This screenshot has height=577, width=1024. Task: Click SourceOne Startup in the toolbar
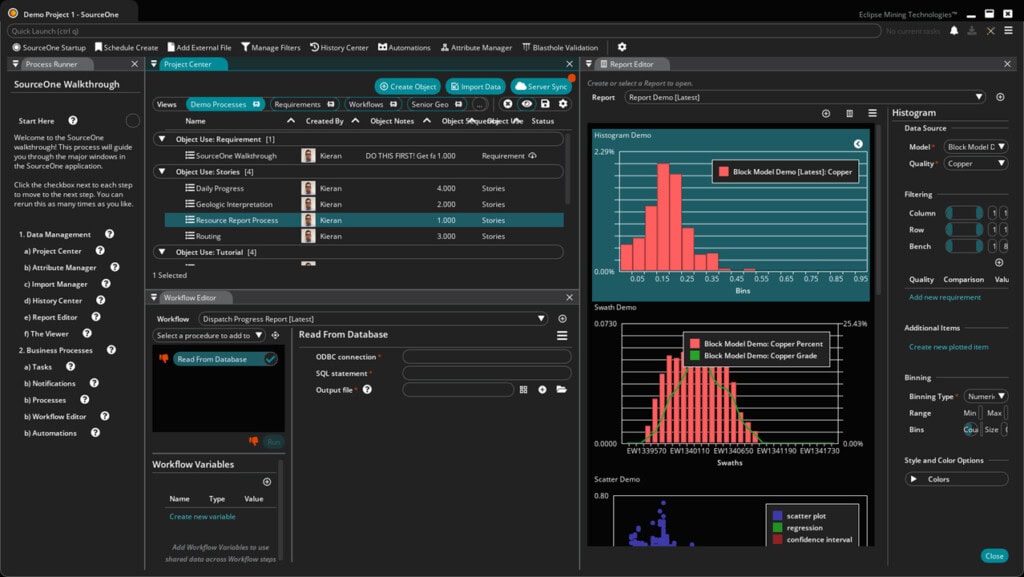point(49,47)
